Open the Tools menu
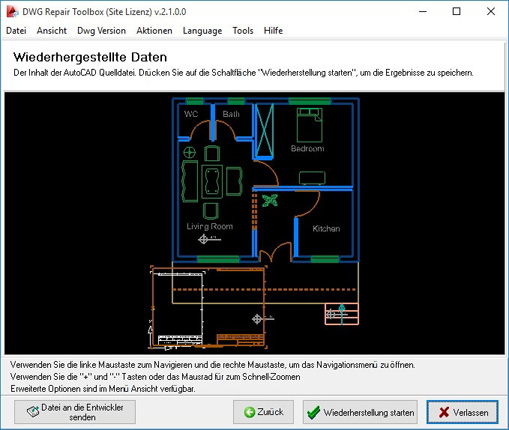Image resolution: width=509 pixels, height=430 pixels. [x=243, y=31]
